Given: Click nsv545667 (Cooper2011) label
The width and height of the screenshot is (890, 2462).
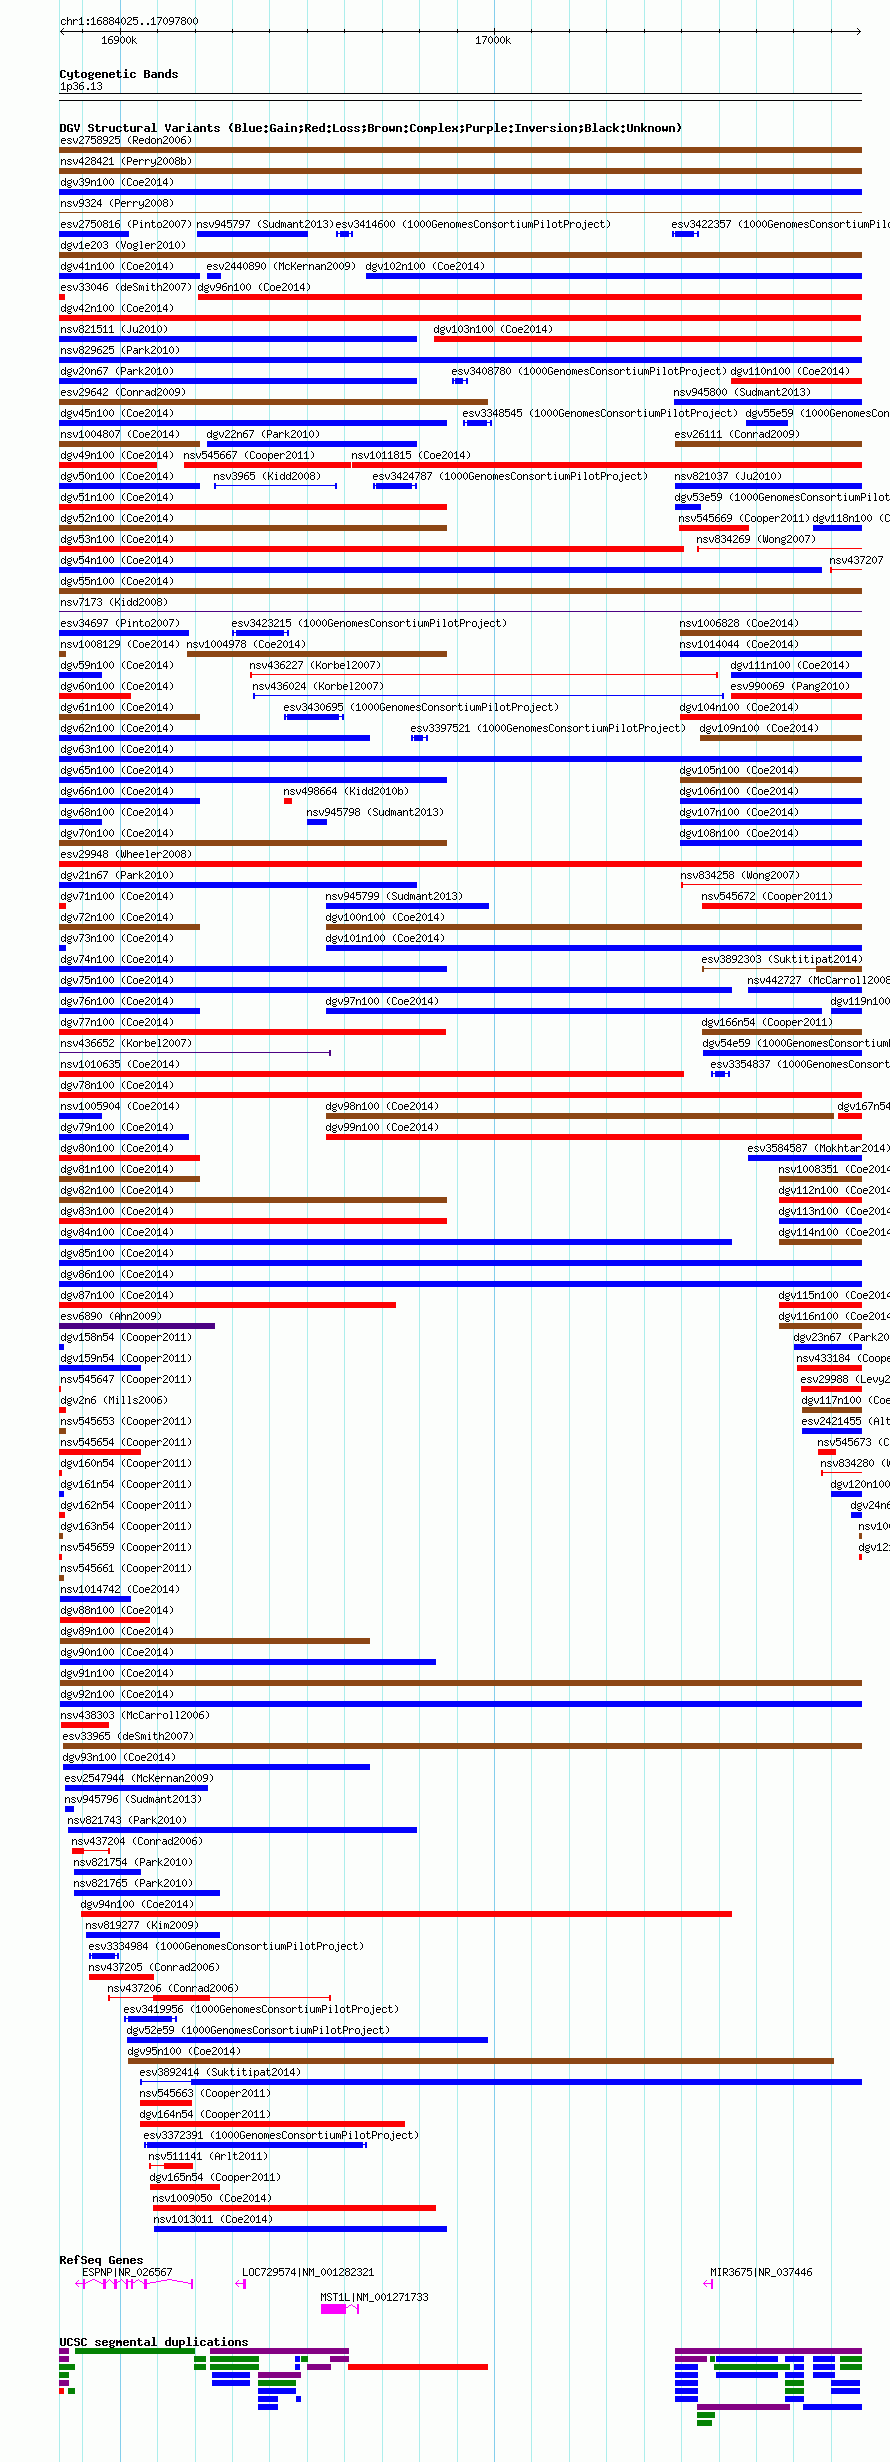Looking at the screenshot, I should point(249,455).
